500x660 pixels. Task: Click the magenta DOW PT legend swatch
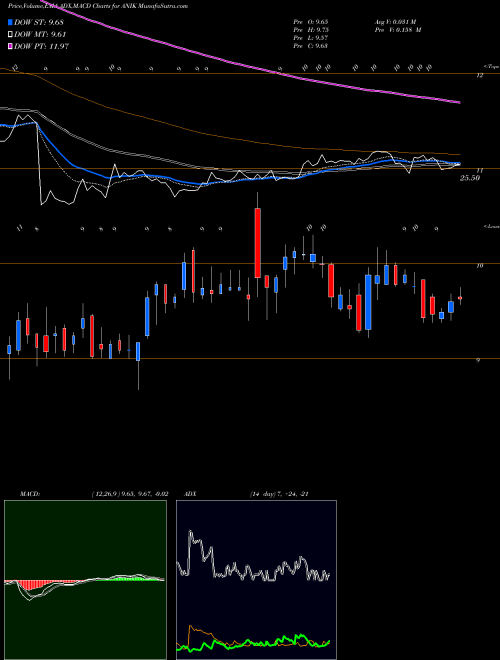[x=11, y=46]
